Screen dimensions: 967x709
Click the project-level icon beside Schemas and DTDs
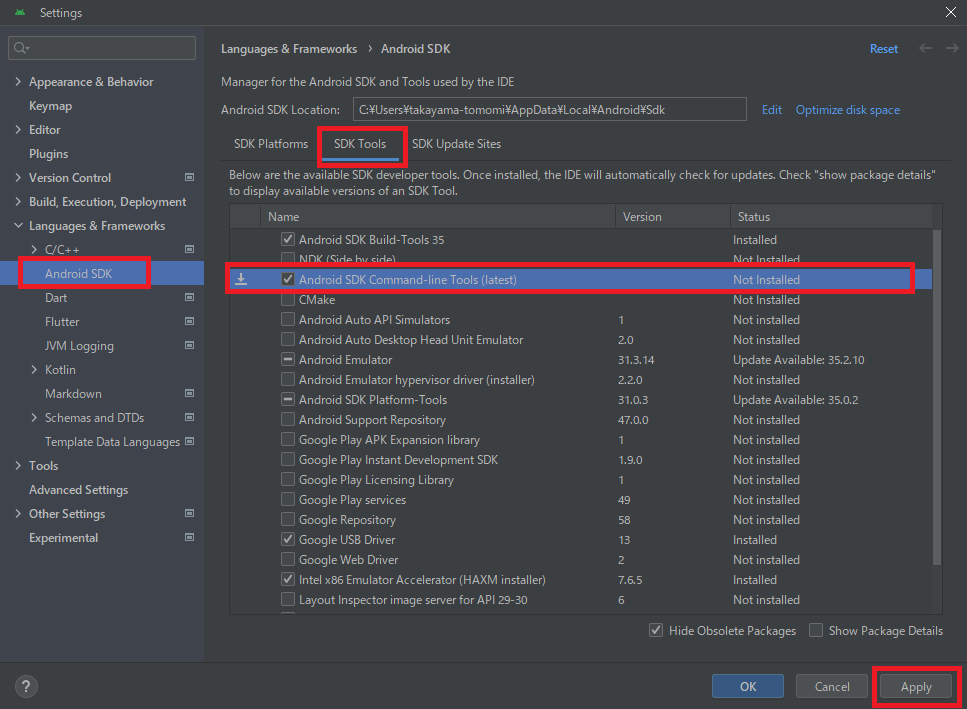pos(189,417)
